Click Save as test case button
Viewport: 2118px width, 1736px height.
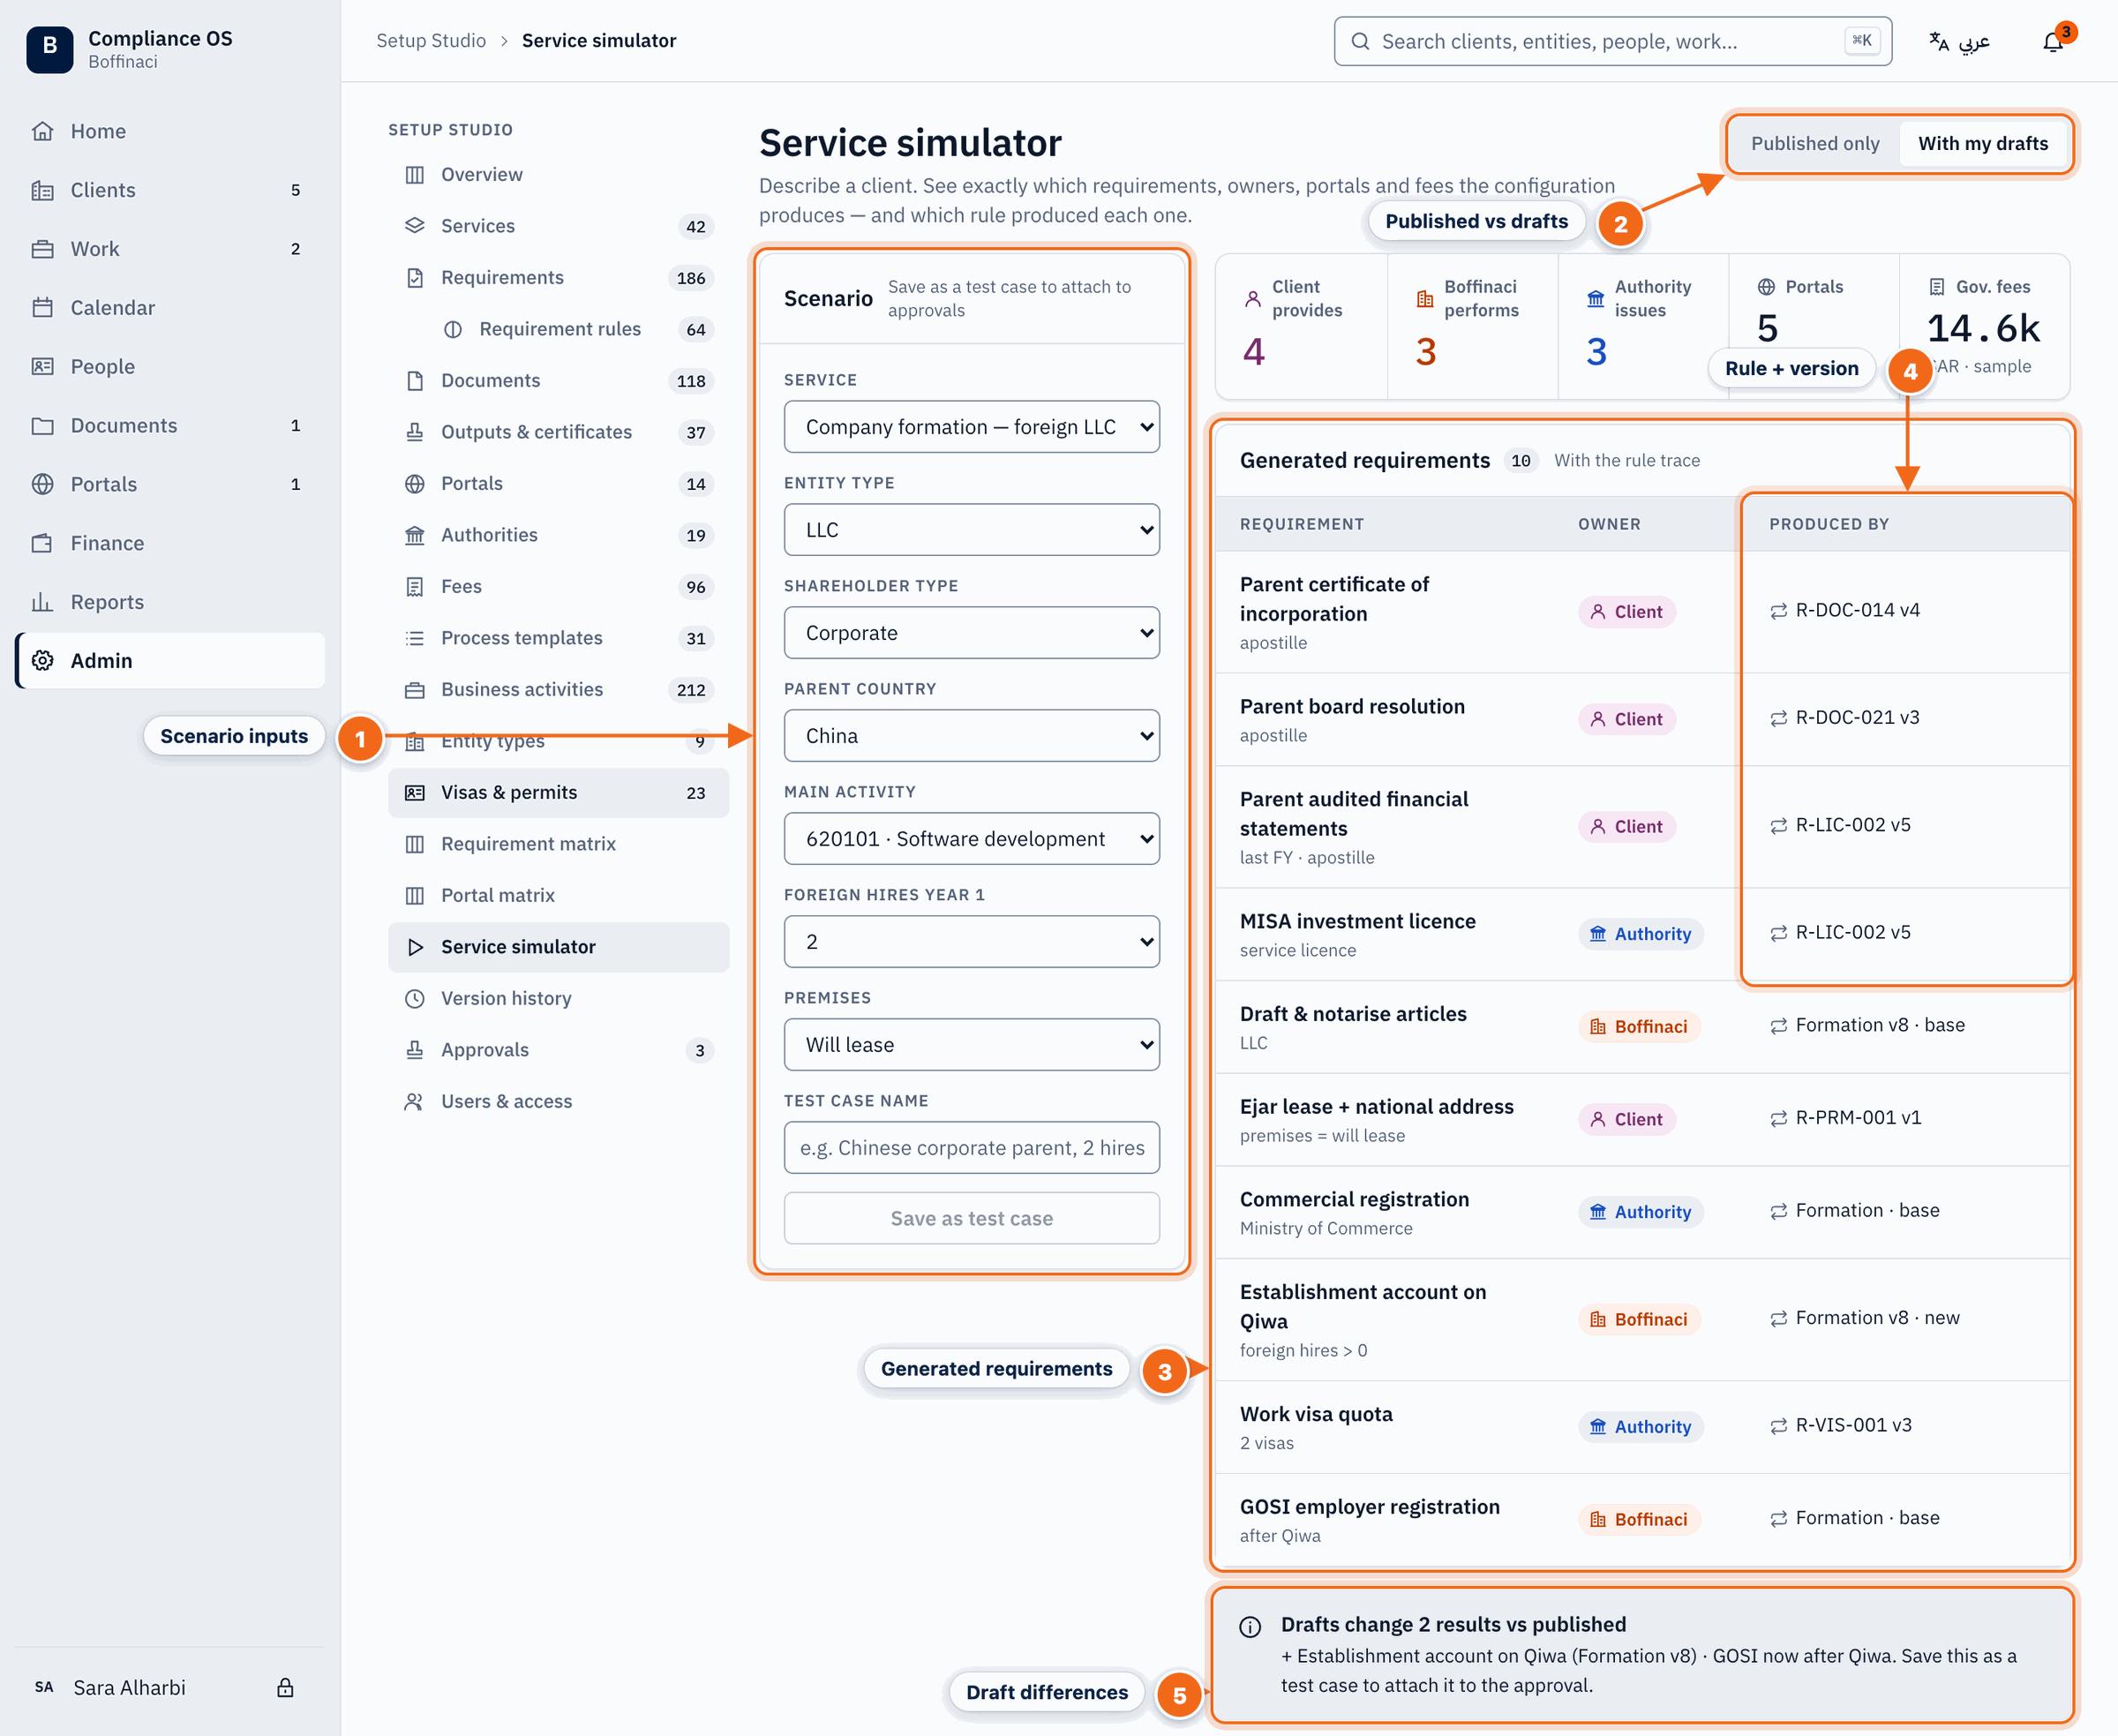(972, 1219)
